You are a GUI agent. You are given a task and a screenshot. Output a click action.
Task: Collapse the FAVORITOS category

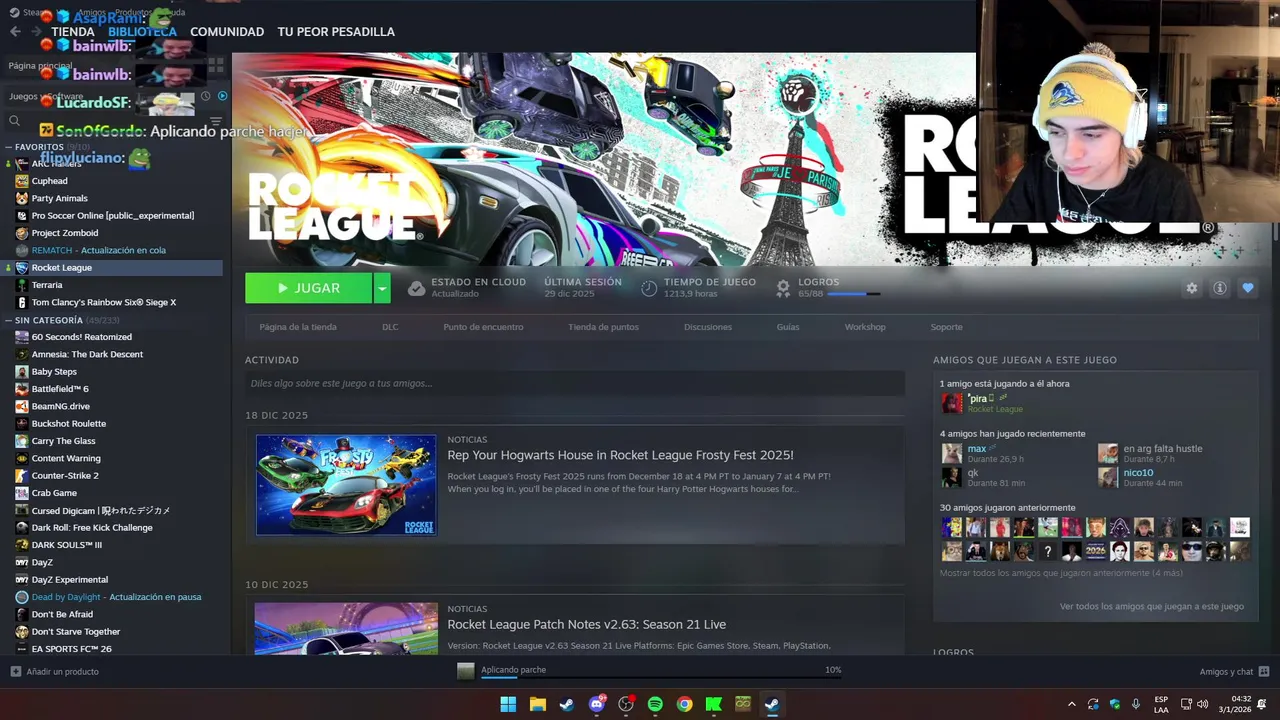pyautogui.click(x=8, y=147)
